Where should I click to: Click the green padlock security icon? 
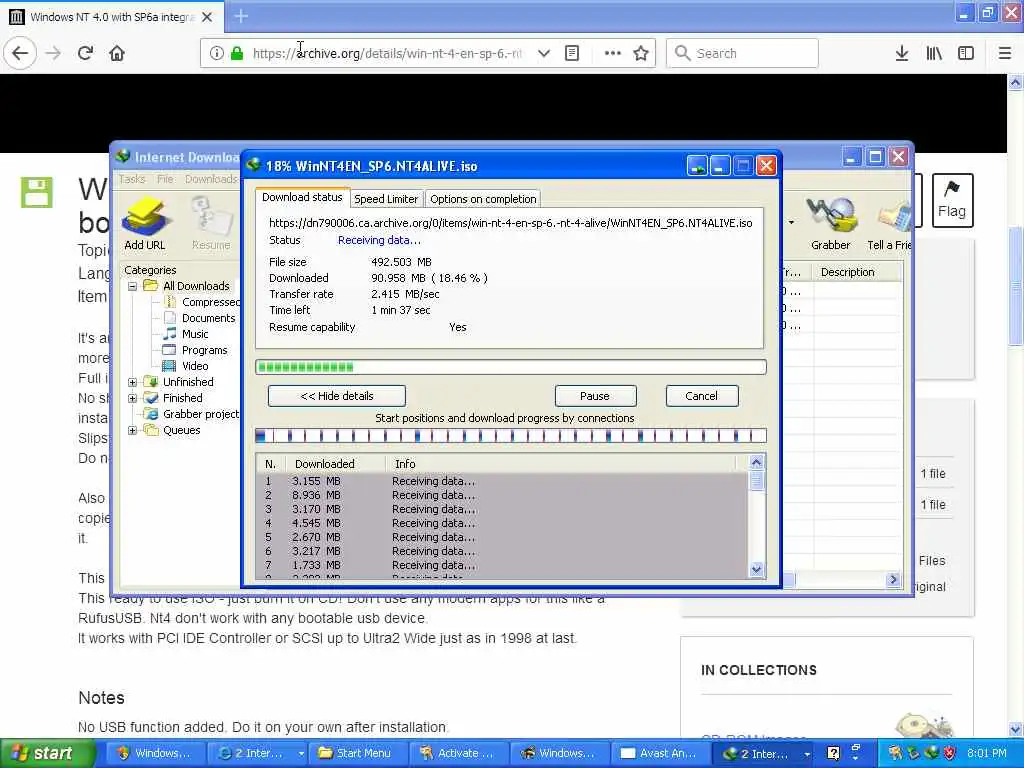tap(237, 54)
